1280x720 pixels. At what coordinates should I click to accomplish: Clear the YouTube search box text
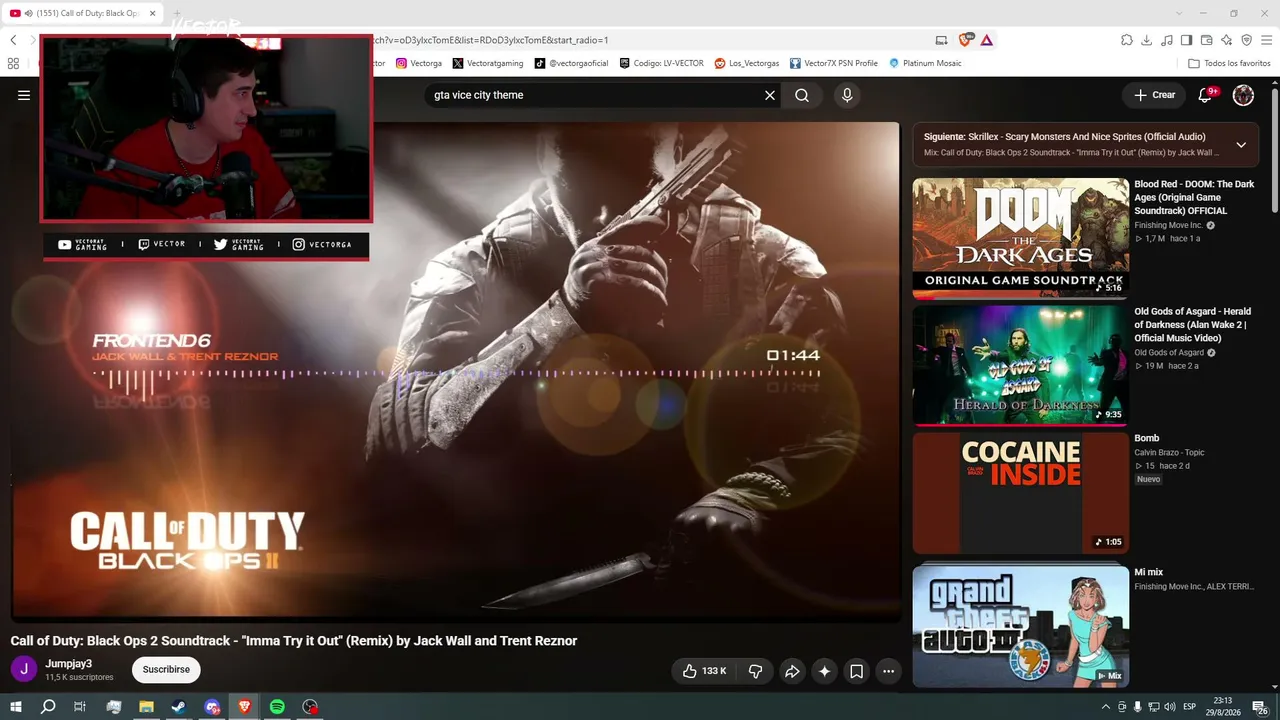pos(770,95)
